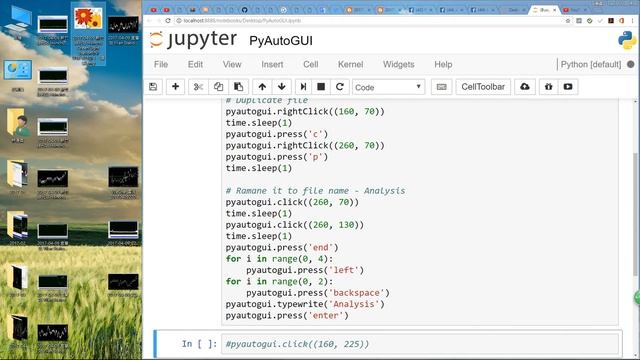Expand the Code cell type dropdown

point(388,87)
